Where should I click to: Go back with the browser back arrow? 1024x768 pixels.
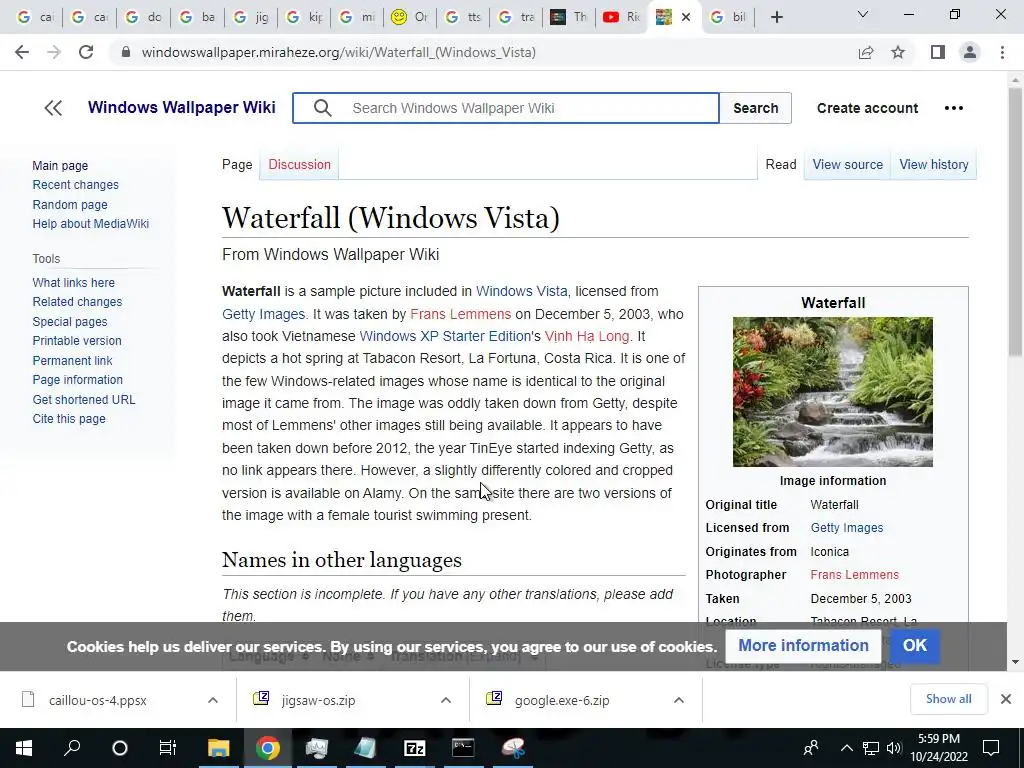tap(22, 52)
